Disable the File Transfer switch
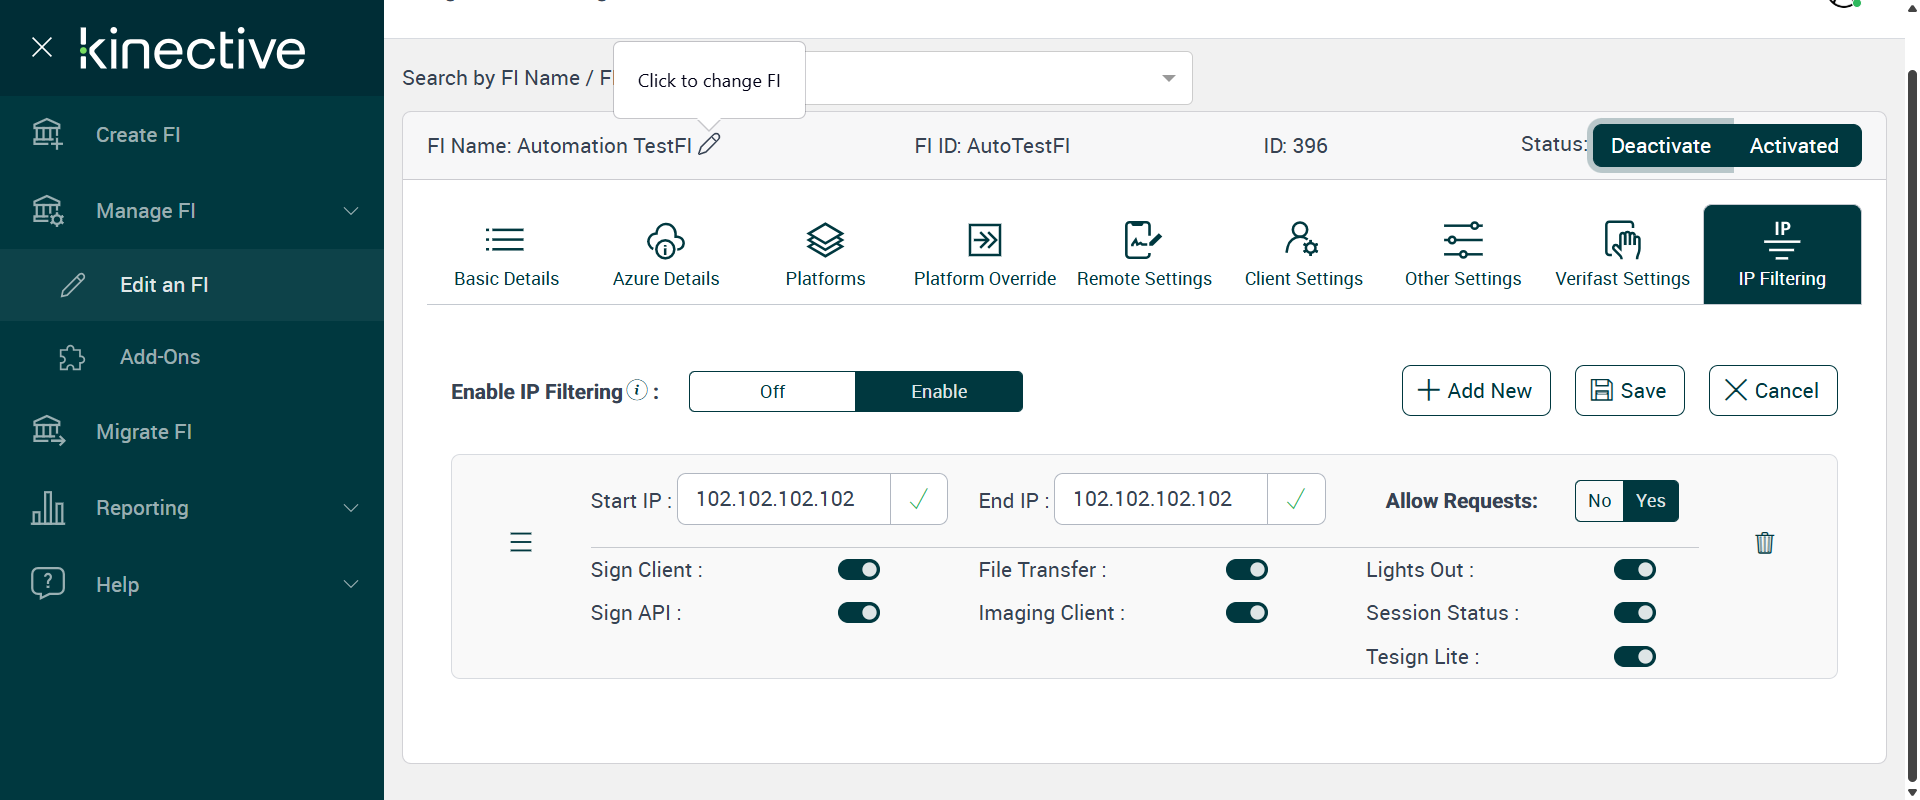The width and height of the screenshot is (1920, 800). [x=1247, y=570]
